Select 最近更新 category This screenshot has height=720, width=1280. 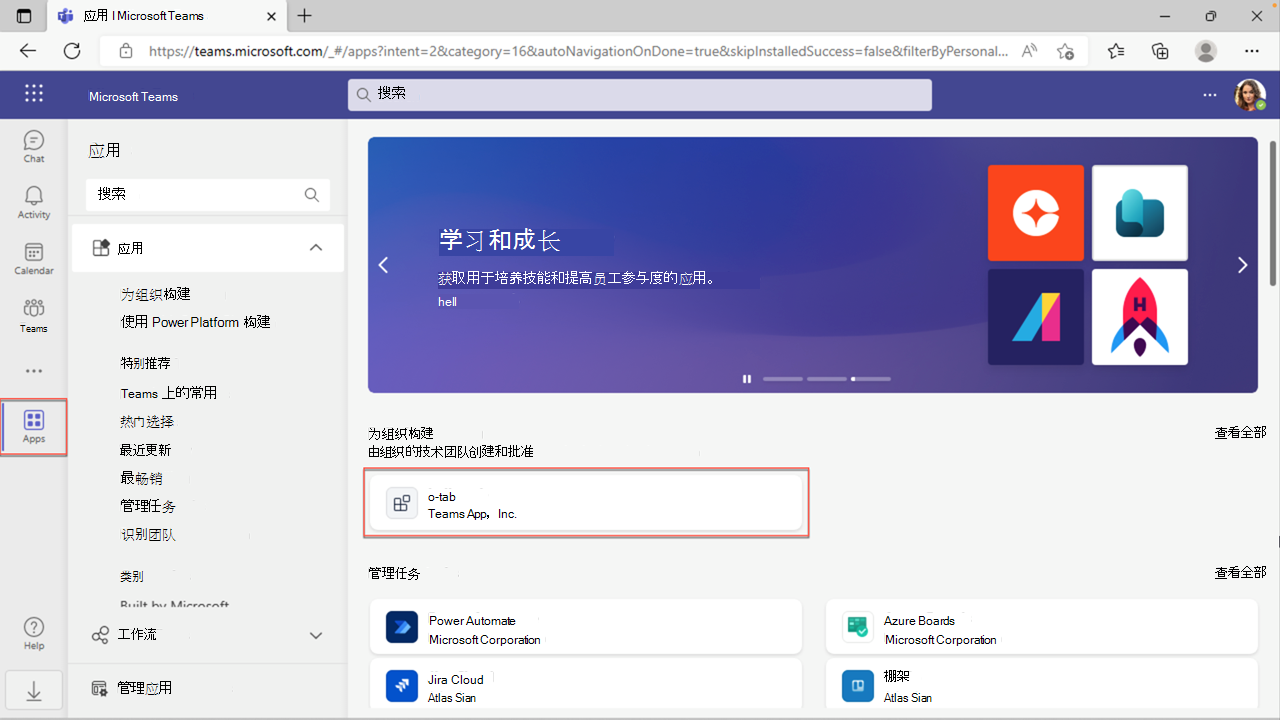(146, 450)
